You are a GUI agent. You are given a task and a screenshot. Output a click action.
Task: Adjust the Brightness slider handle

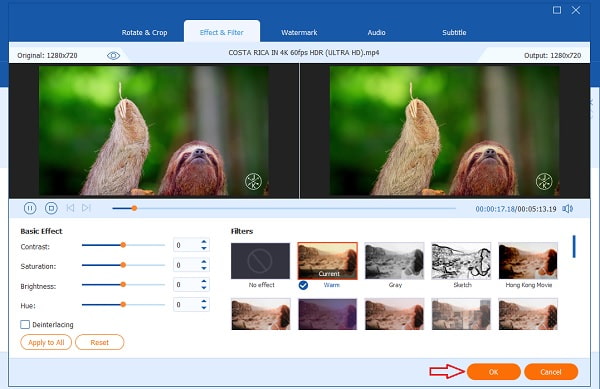pyautogui.click(x=123, y=285)
